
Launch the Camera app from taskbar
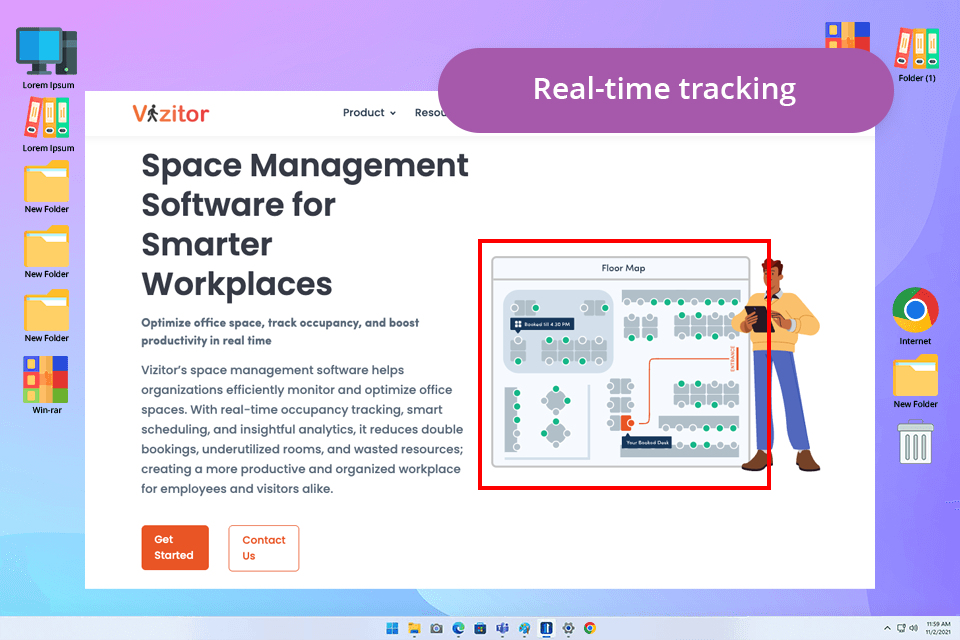(x=437, y=628)
